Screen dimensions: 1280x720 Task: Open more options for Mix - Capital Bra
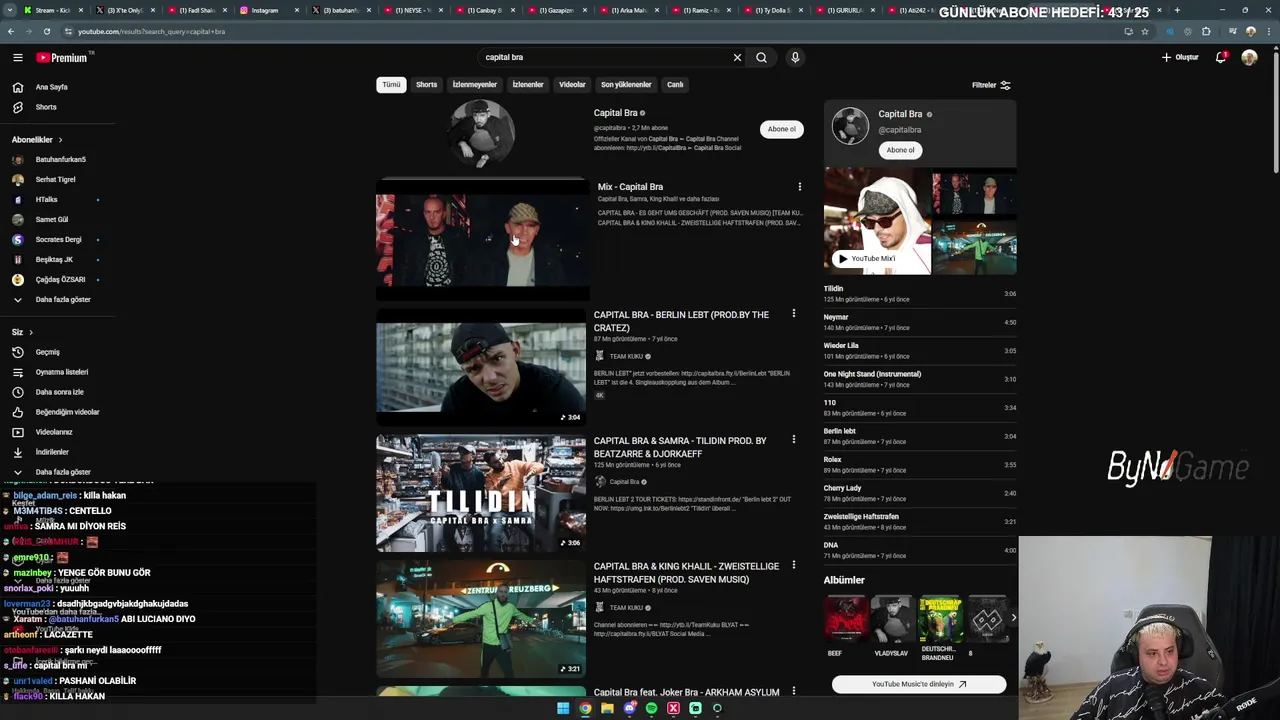799,187
